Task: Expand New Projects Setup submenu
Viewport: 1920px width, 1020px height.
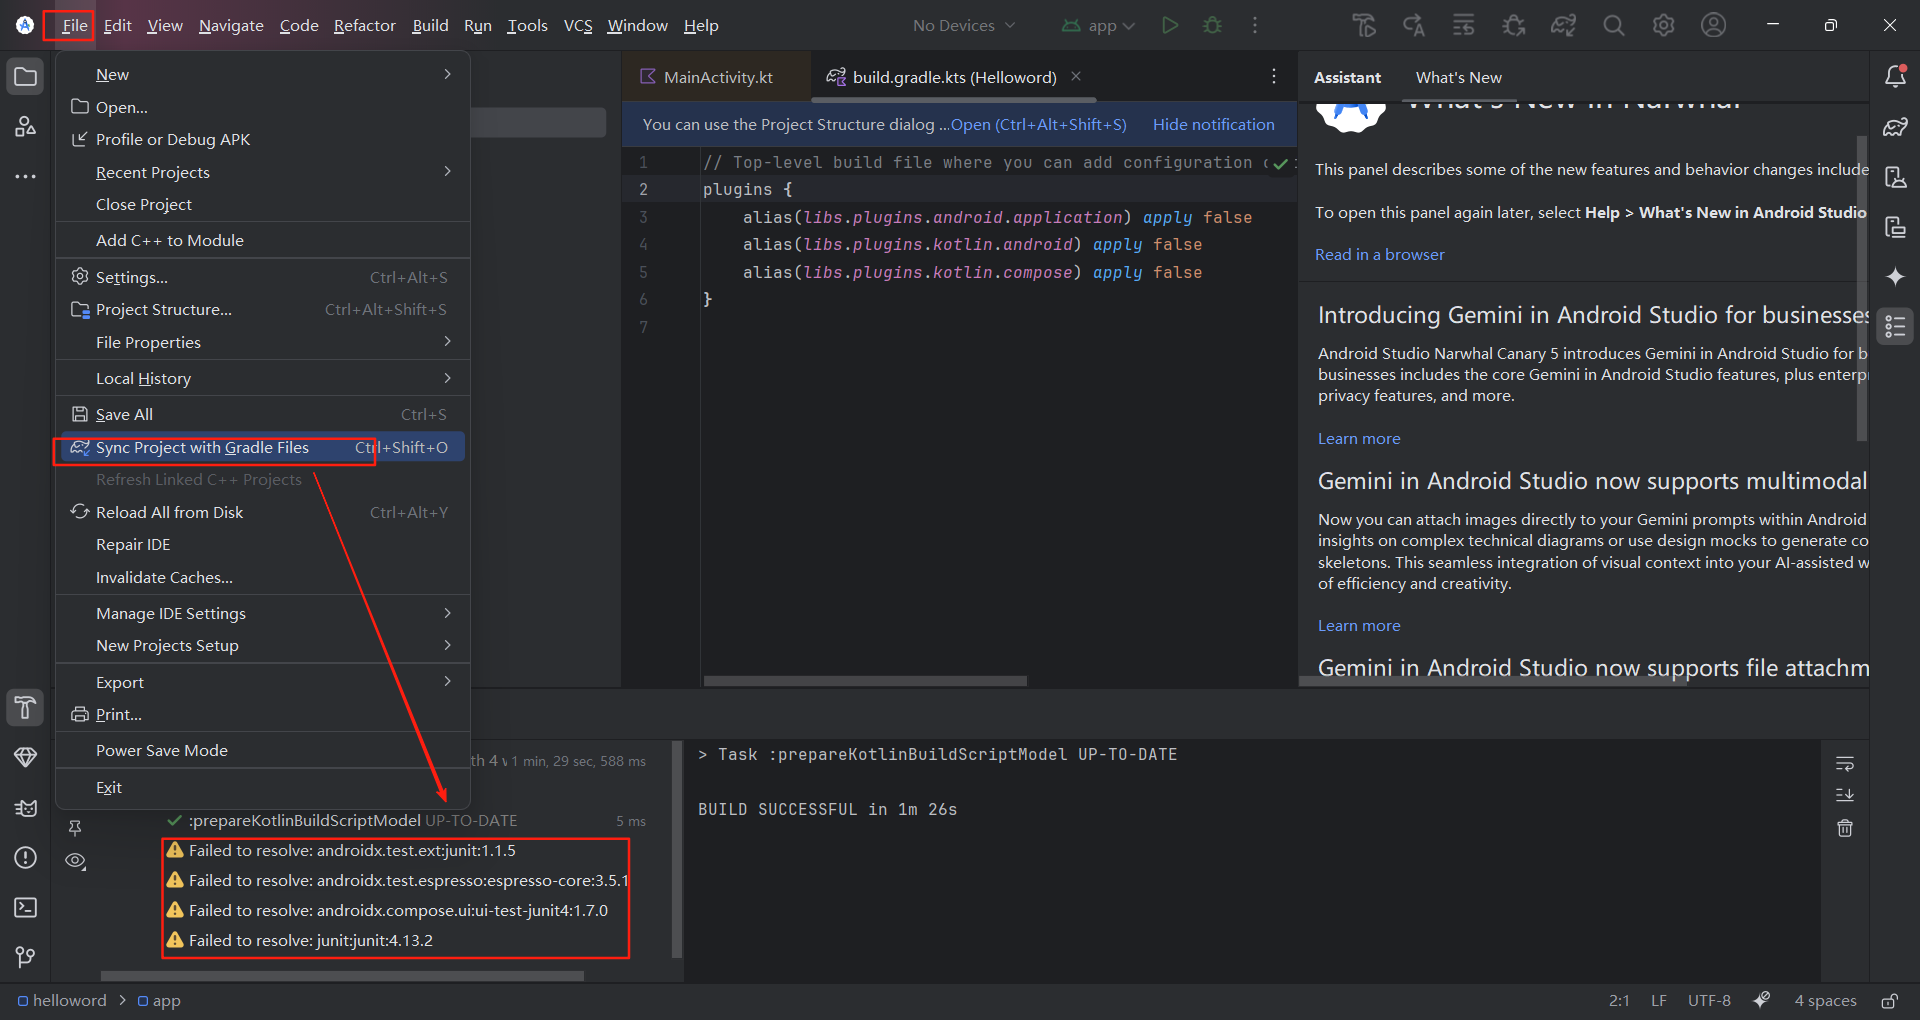Action: (262, 646)
